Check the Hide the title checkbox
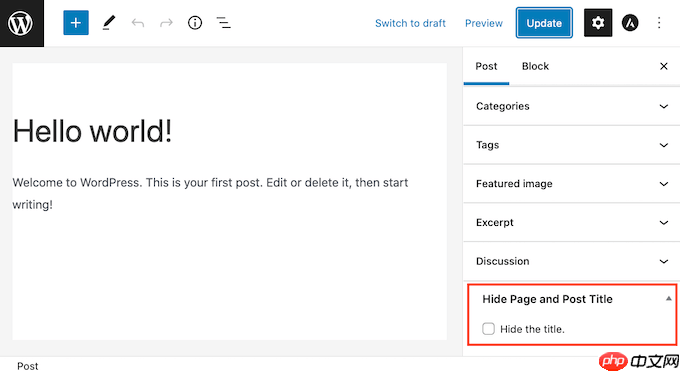This screenshot has width=680, height=371. [488, 329]
